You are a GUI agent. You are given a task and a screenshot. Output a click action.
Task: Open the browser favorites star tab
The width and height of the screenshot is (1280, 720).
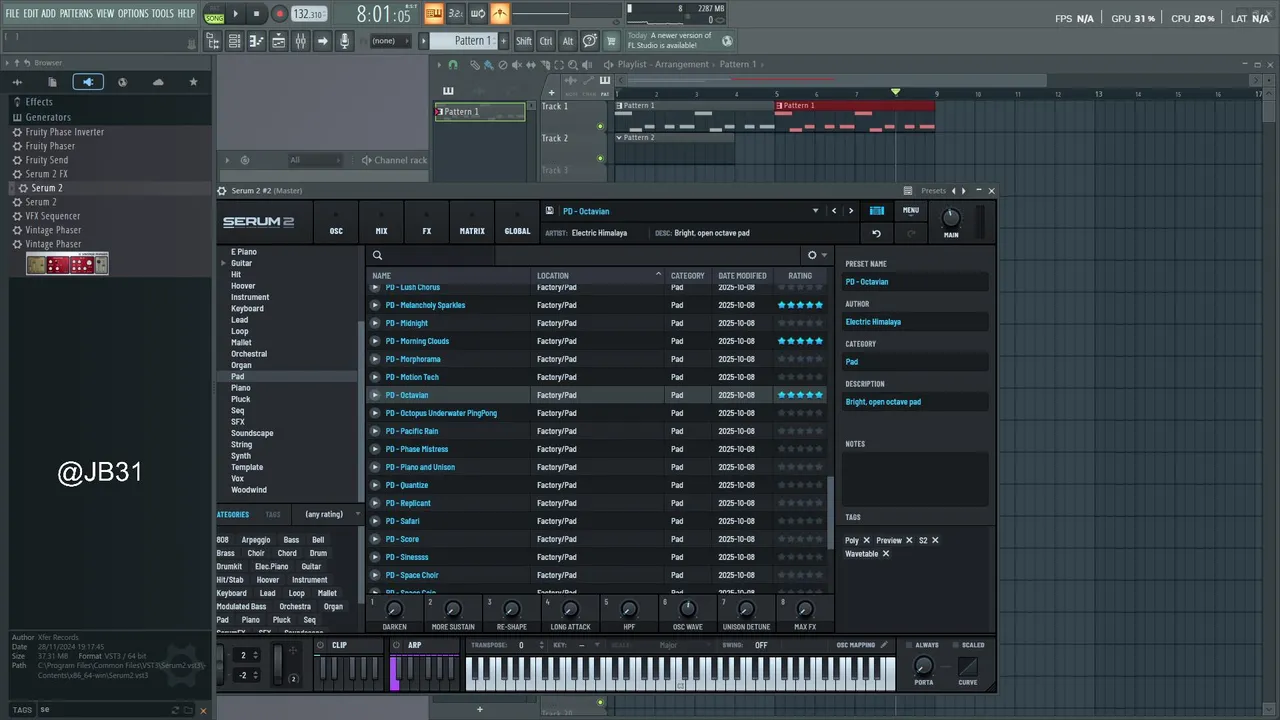pos(193,82)
